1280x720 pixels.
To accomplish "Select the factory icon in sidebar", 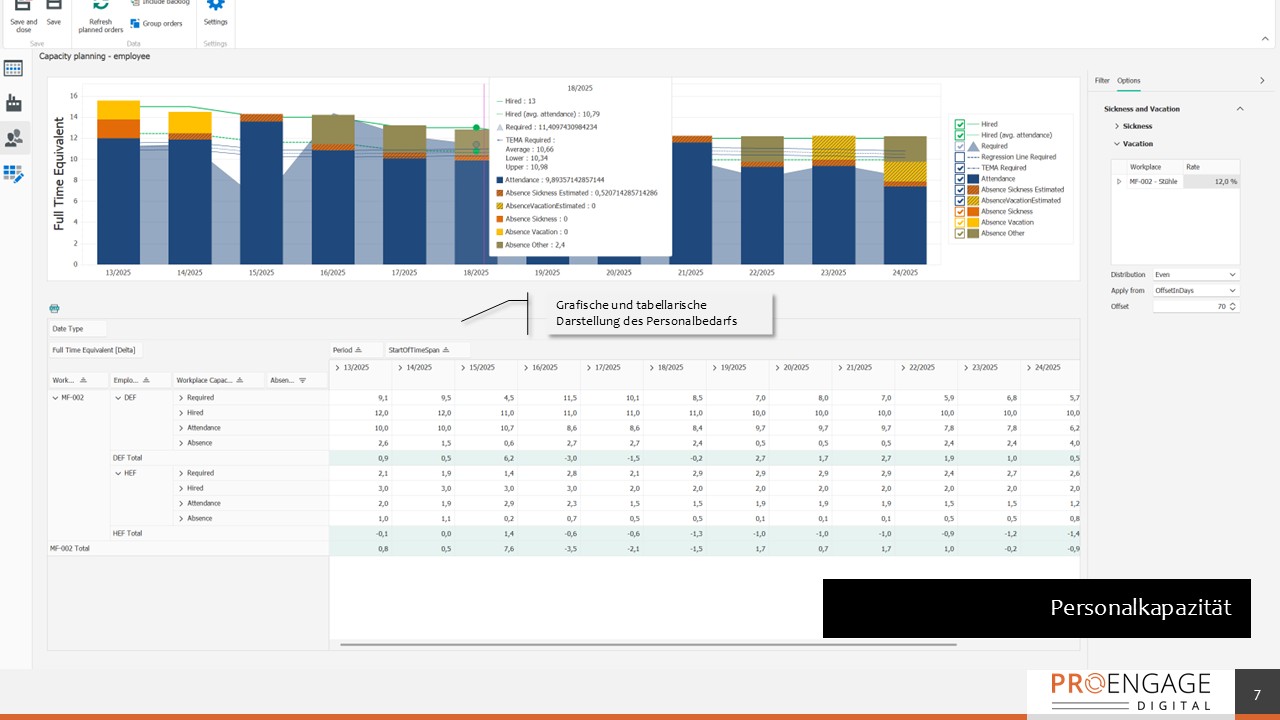I will pyautogui.click(x=14, y=103).
